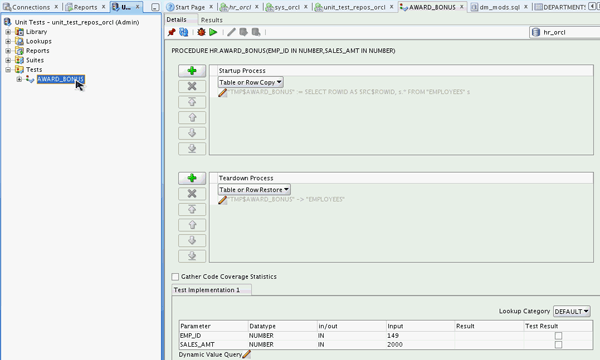Tick the Test Result checkbox for SALES_AMT
The height and width of the screenshot is (360, 600).
point(558,345)
